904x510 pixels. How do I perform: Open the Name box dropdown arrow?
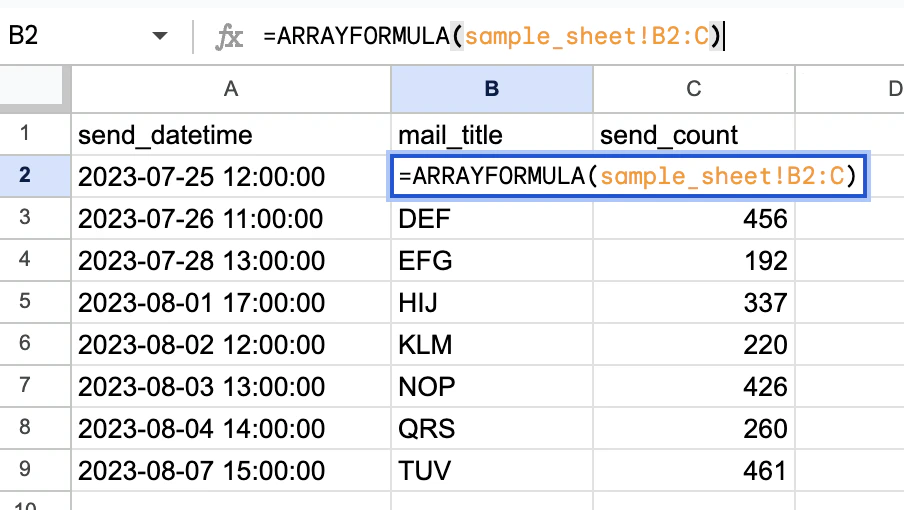[x=160, y=36]
